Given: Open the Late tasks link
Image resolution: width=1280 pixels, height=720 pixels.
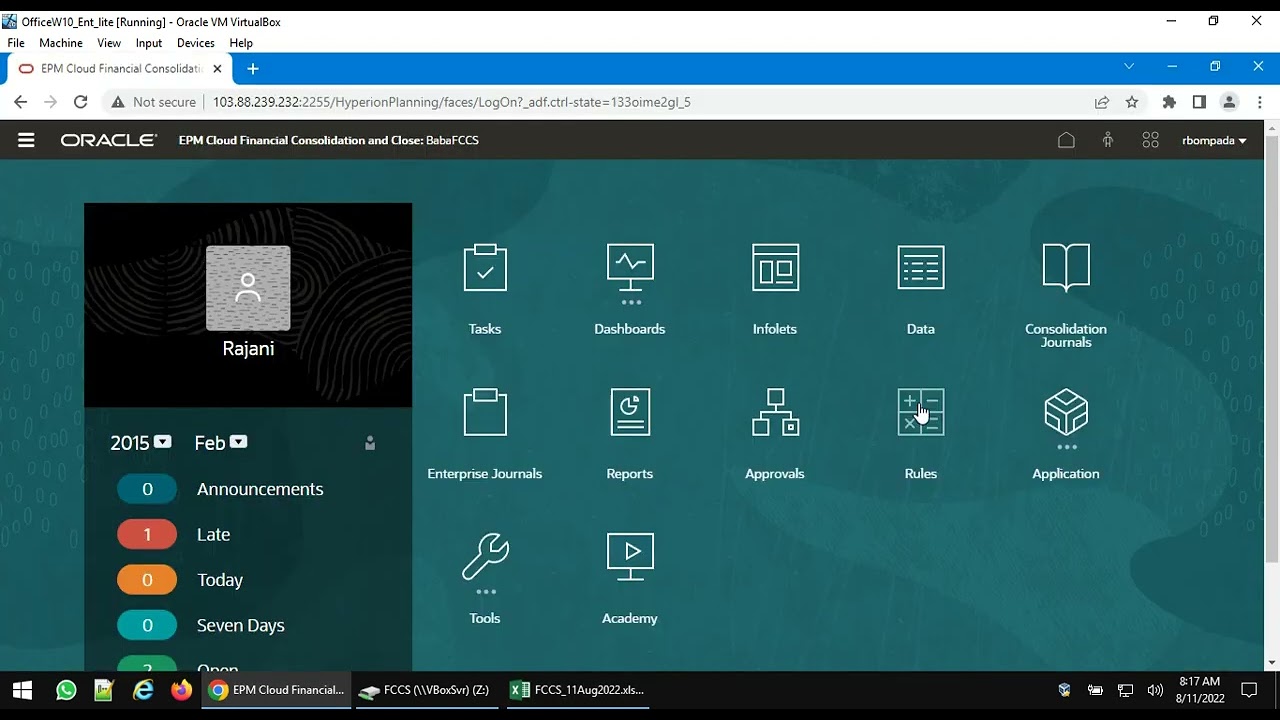Looking at the screenshot, I should [214, 534].
